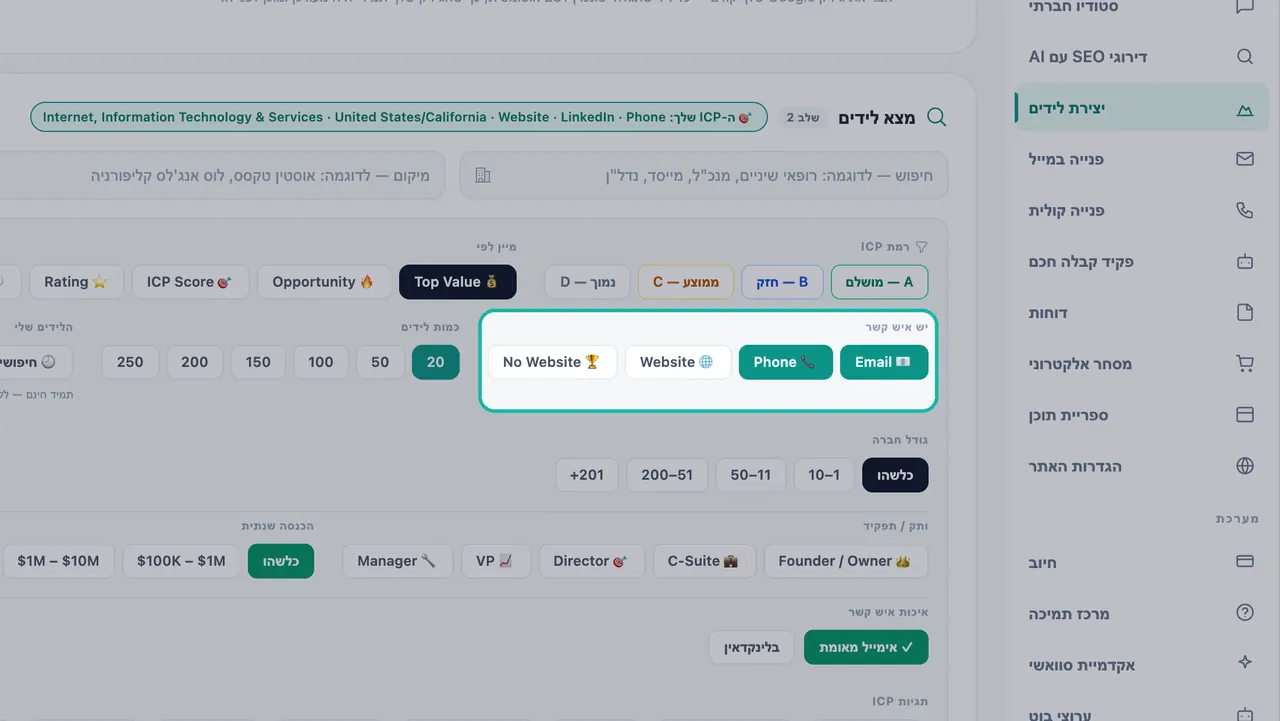Toggle the verified email אימייל מאומת chip
This screenshot has width=1280, height=721.
pyautogui.click(x=866, y=647)
